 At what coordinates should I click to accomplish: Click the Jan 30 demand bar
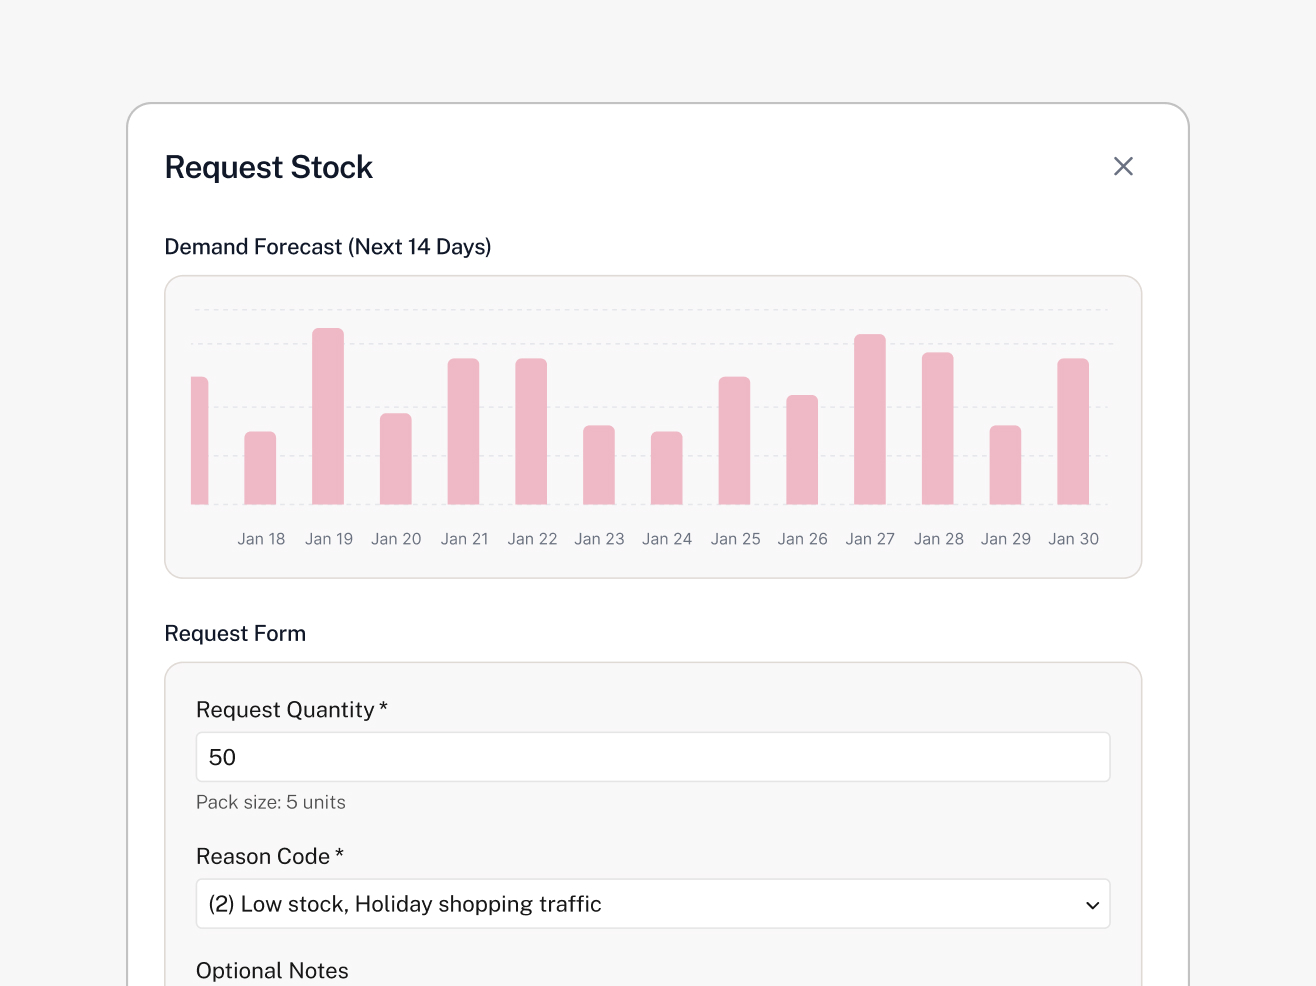click(1073, 431)
